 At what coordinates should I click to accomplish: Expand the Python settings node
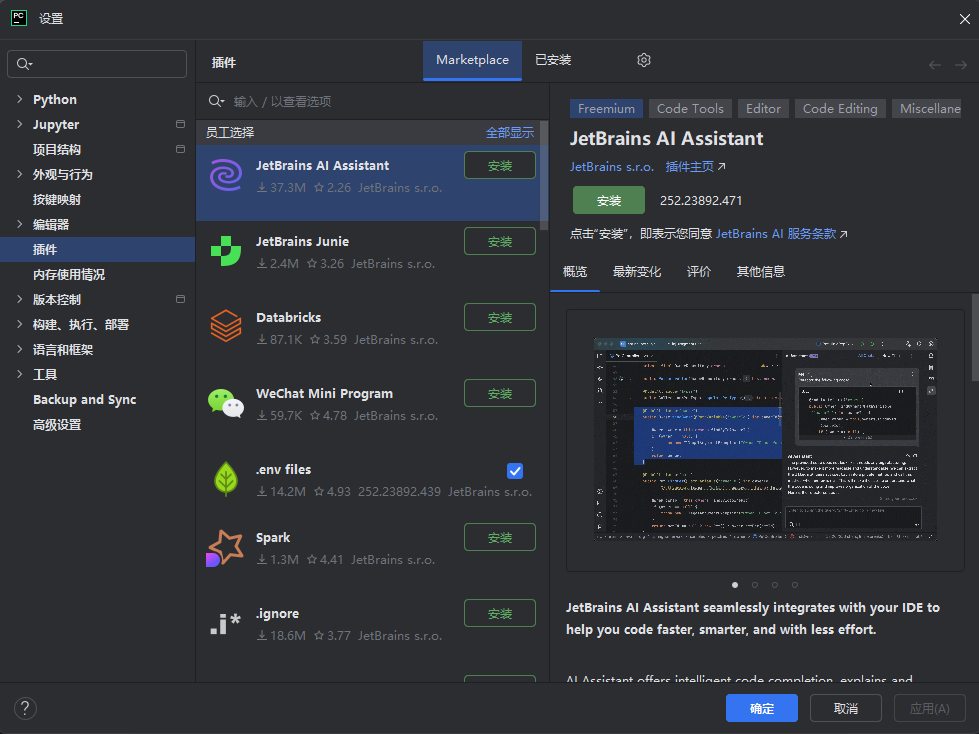pyautogui.click(x=19, y=99)
